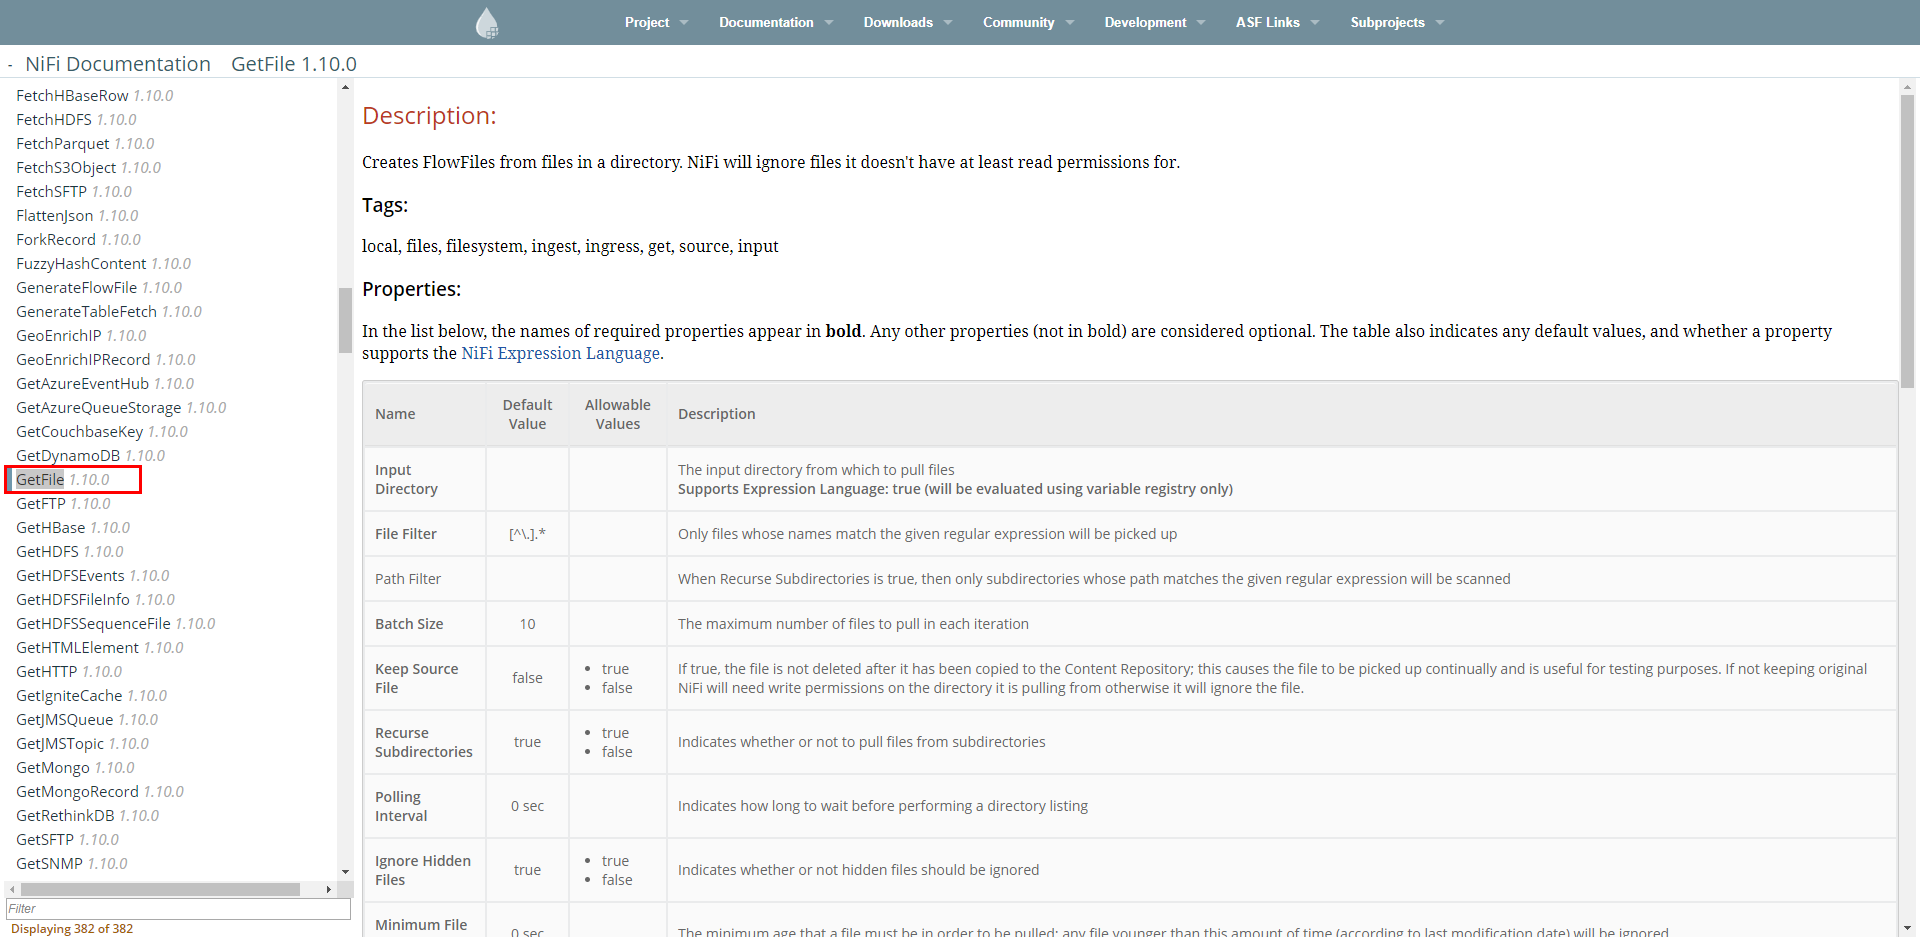The height and width of the screenshot is (937, 1920).
Task: Select GetIgniteCache 1.10.0 entry
Action: pos(91,696)
